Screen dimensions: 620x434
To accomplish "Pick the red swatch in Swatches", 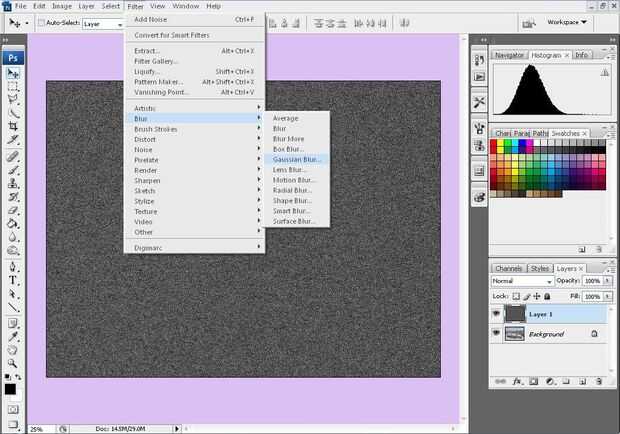I will pos(493,143).
